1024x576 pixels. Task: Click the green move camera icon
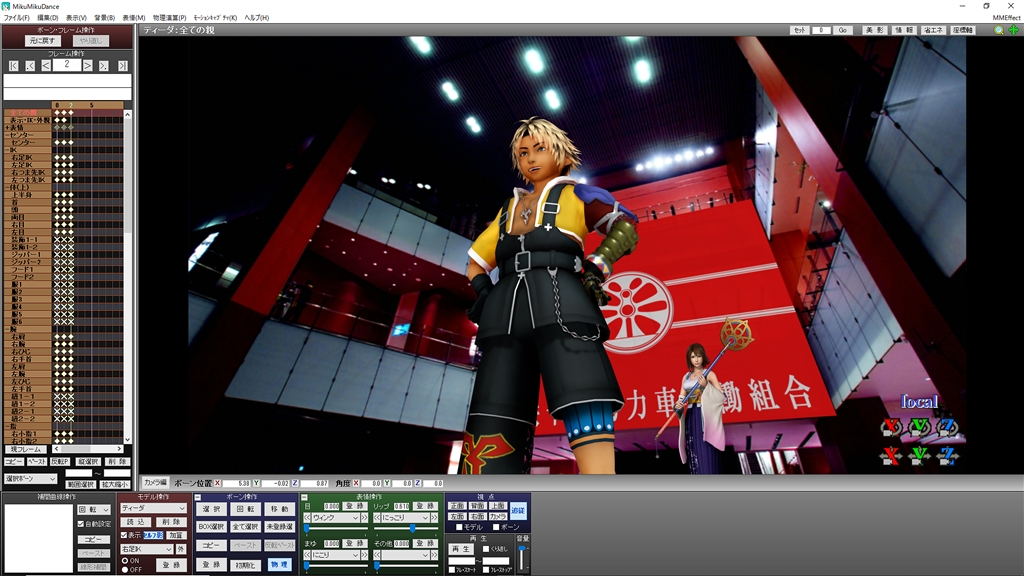pos(1014,30)
